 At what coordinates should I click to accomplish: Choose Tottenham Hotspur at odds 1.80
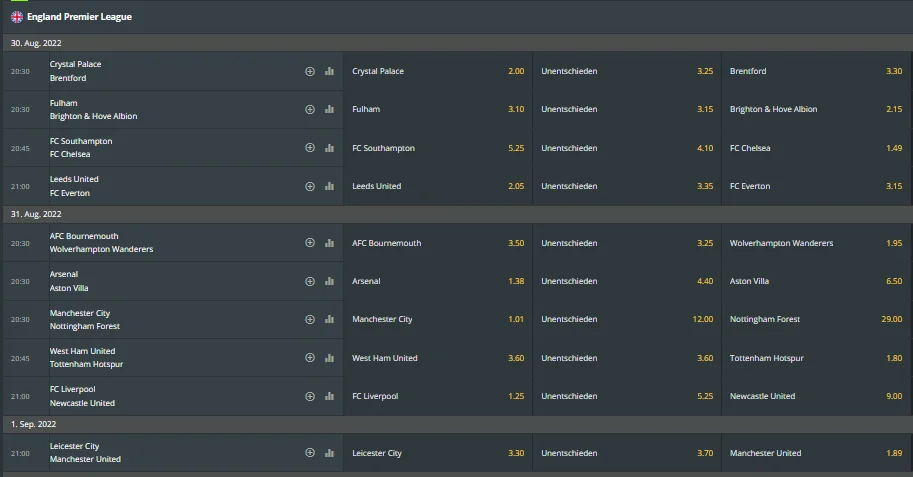coord(815,358)
